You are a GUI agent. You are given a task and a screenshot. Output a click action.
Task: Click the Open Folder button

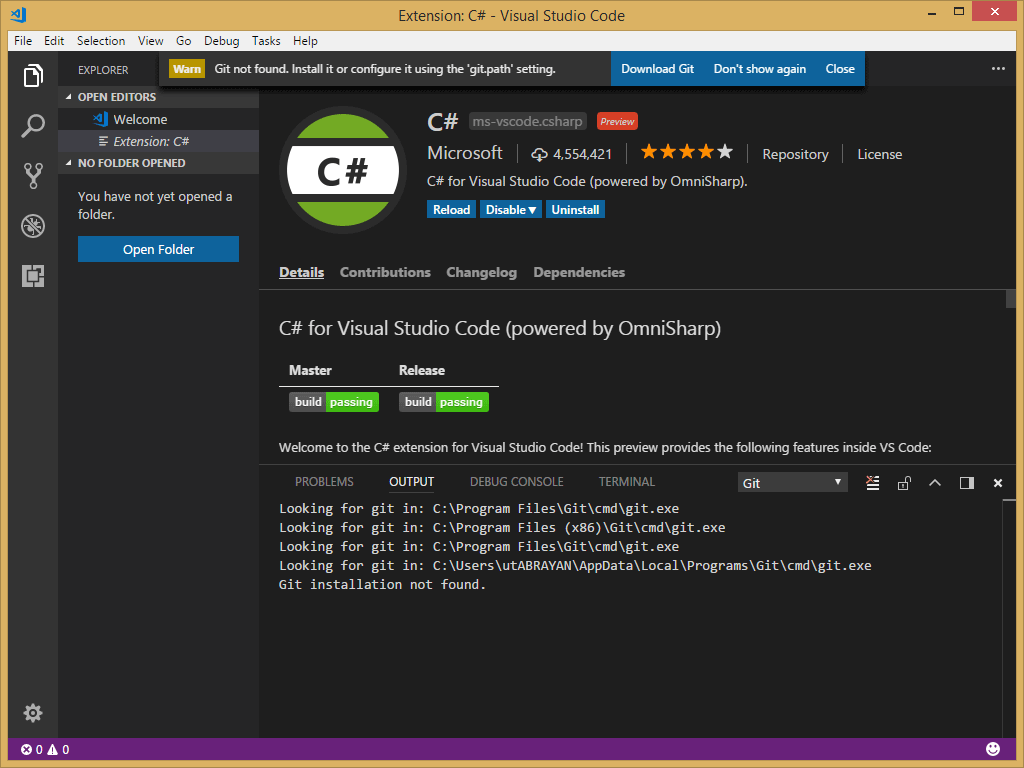coord(158,249)
